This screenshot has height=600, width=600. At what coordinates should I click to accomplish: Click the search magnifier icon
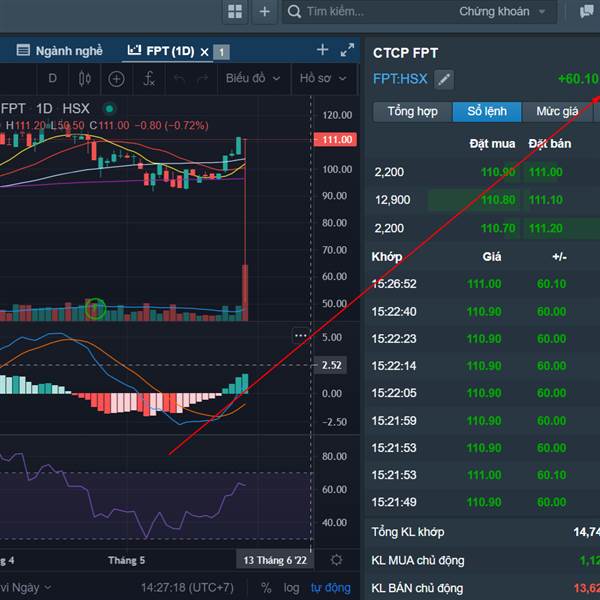[x=294, y=11]
